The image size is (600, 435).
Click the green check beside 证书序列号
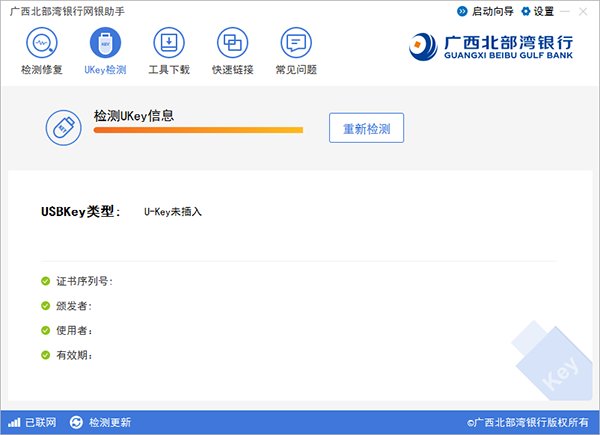46,281
